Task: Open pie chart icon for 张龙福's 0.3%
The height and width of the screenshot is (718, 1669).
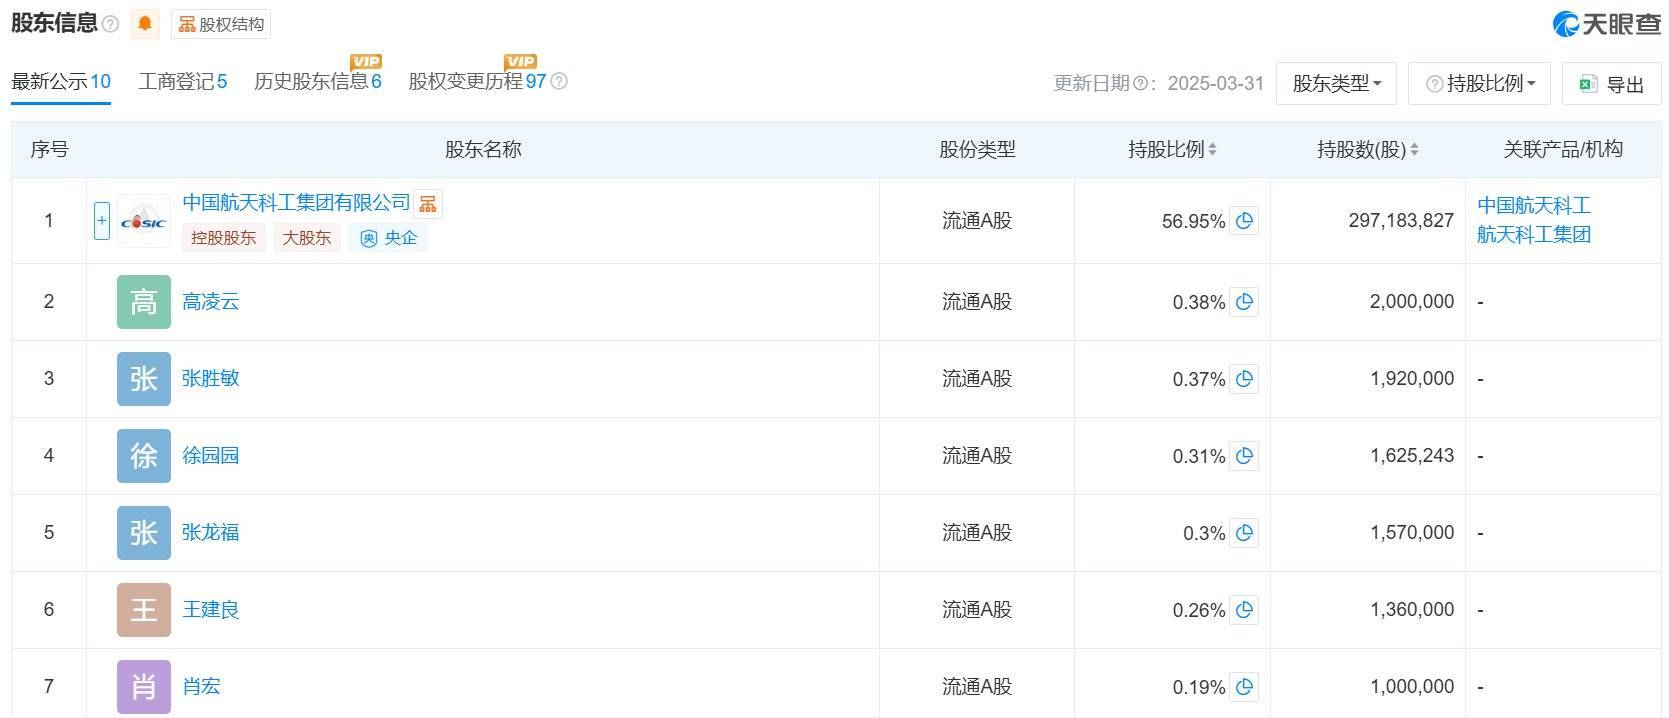Action: tap(1244, 533)
